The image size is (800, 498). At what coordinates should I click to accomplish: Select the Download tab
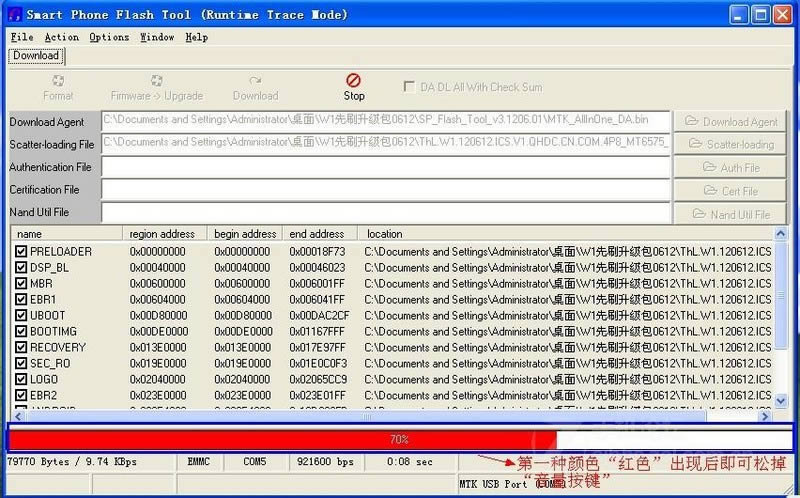pyautogui.click(x=35, y=56)
